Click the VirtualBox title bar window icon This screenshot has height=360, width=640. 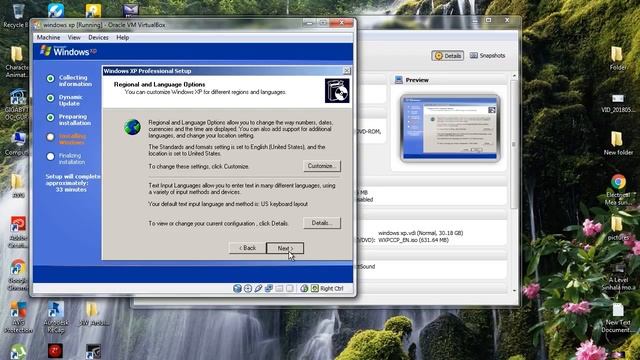(x=37, y=25)
